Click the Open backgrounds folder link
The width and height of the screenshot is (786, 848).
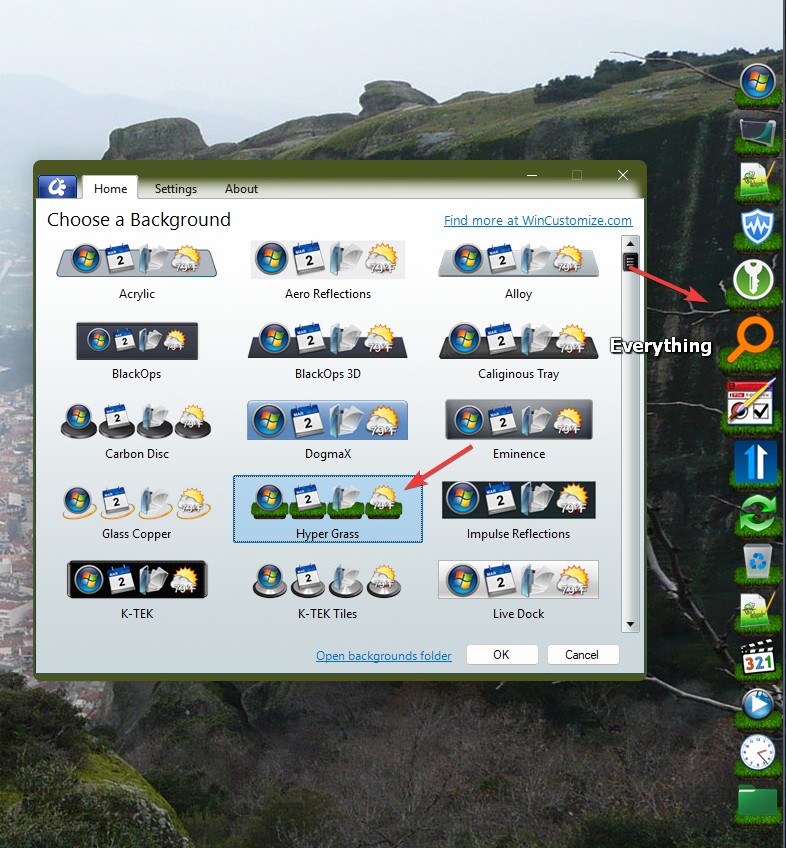(384, 656)
